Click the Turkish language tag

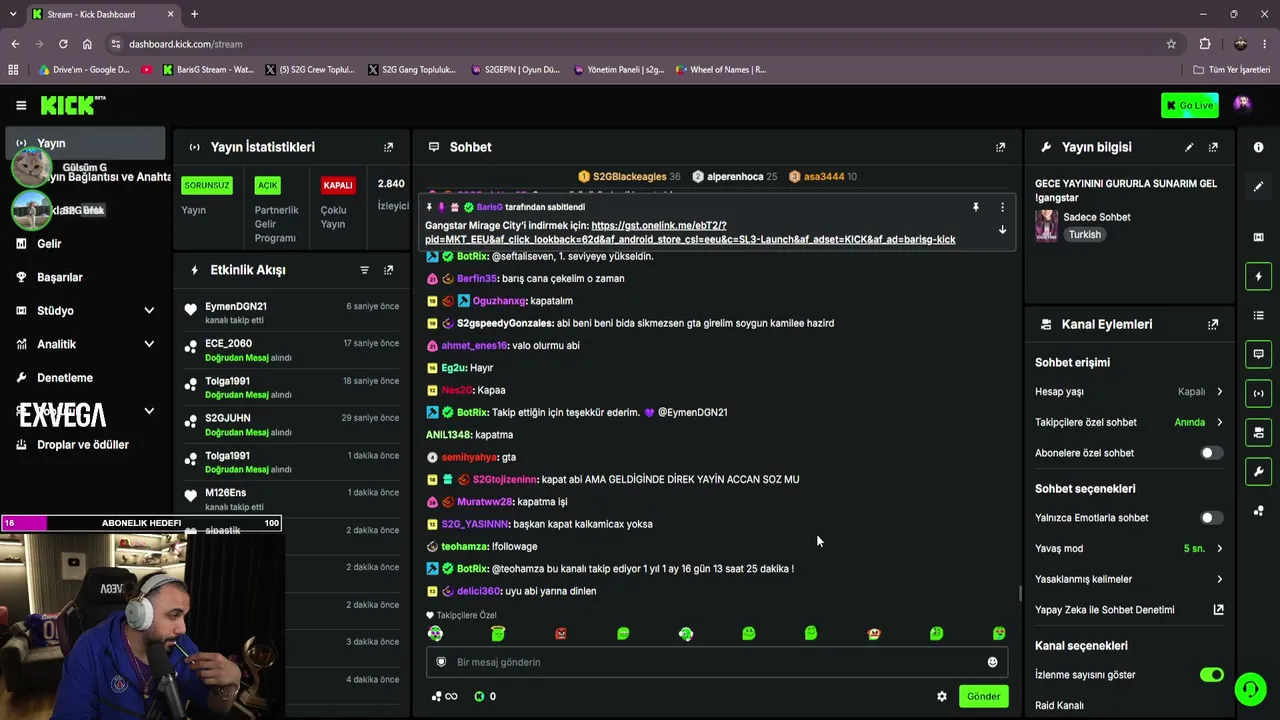(x=1085, y=235)
